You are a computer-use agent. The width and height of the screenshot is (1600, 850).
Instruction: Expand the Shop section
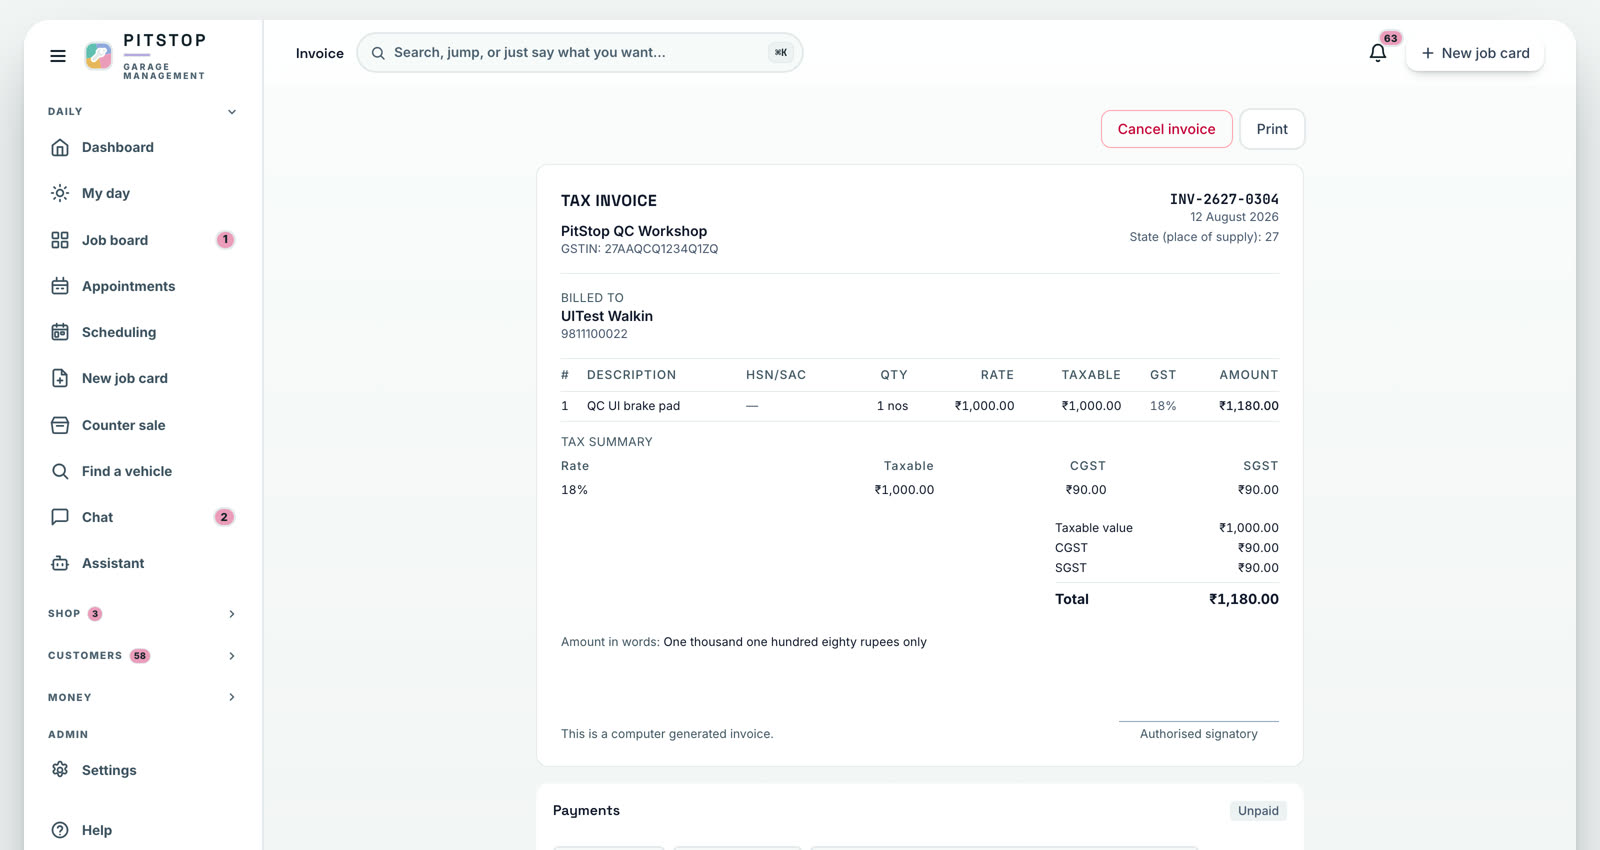[142, 614]
